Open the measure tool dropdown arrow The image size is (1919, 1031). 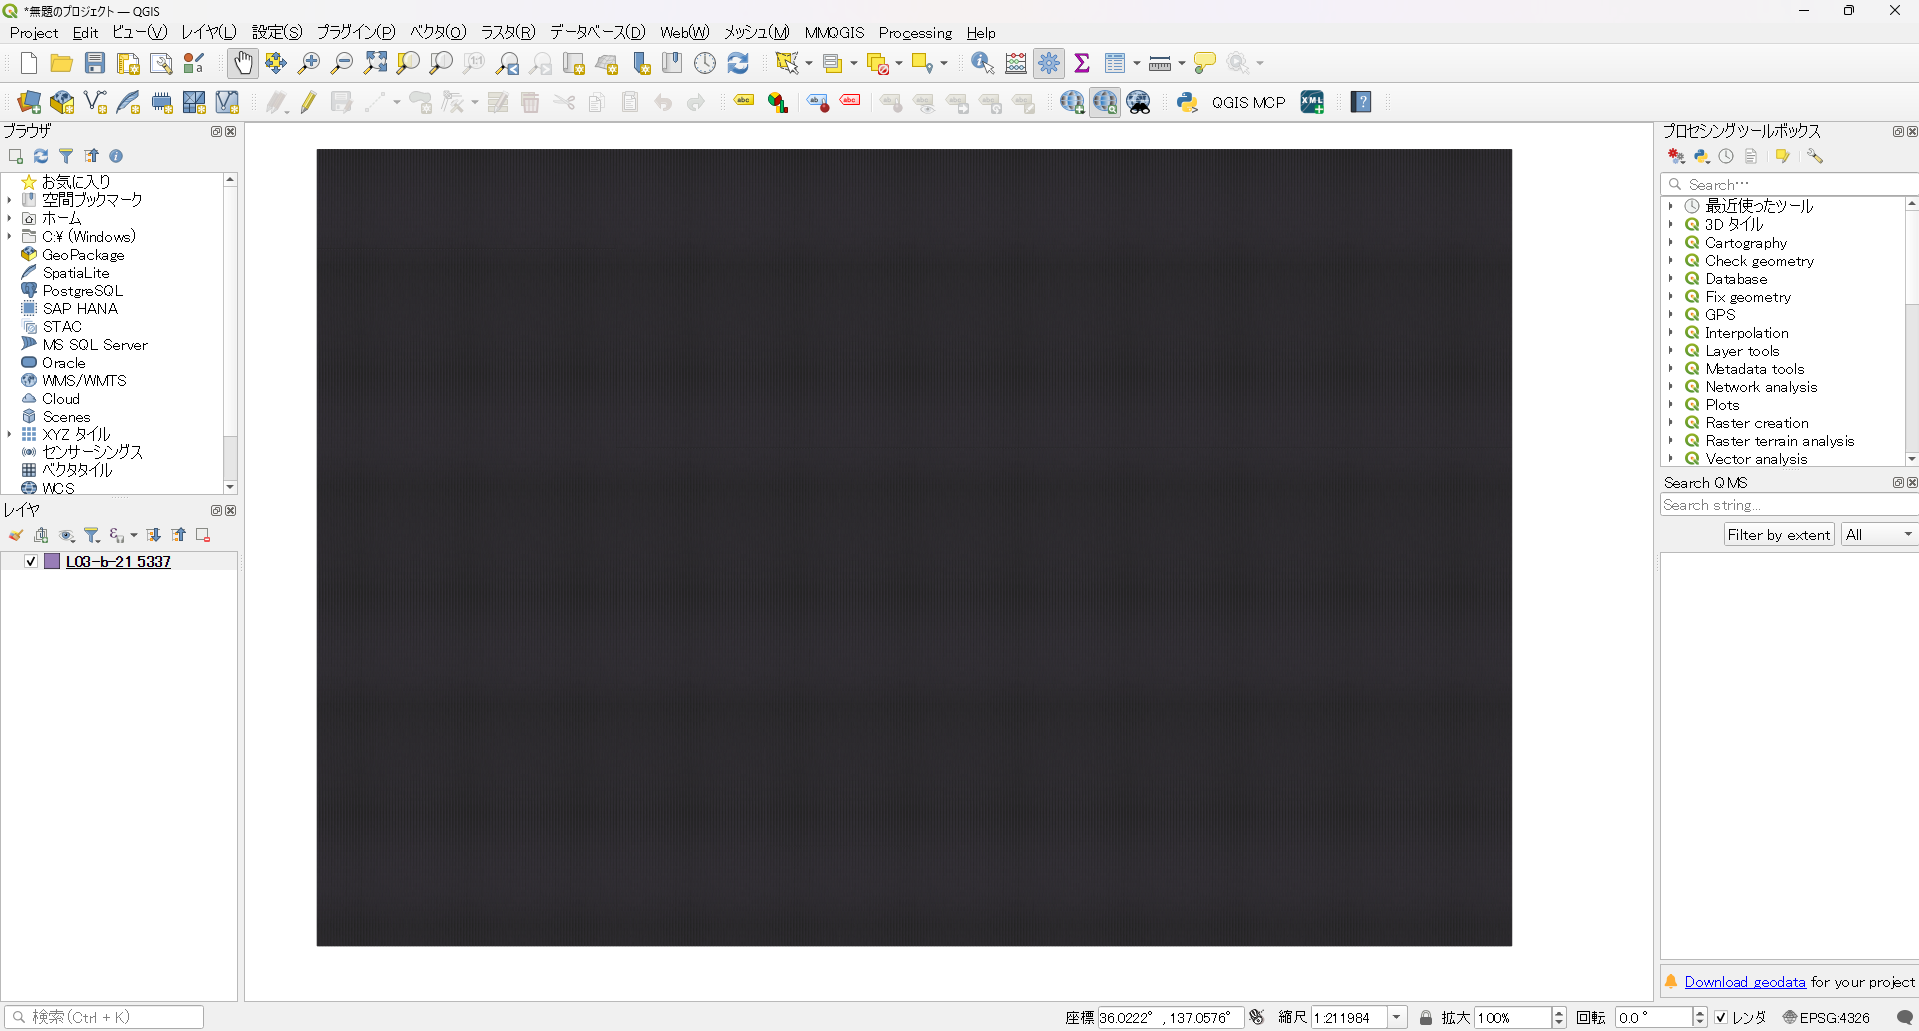pos(1182,64)
